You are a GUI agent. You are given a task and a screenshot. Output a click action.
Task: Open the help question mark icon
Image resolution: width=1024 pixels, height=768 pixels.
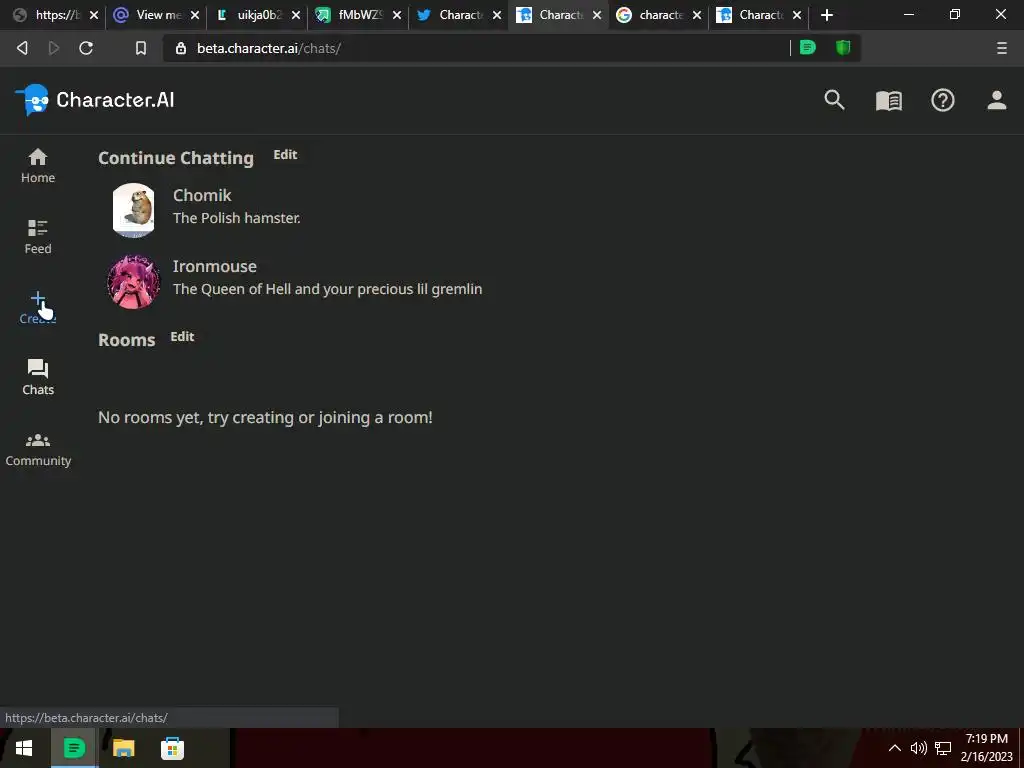tap(942, 100)
